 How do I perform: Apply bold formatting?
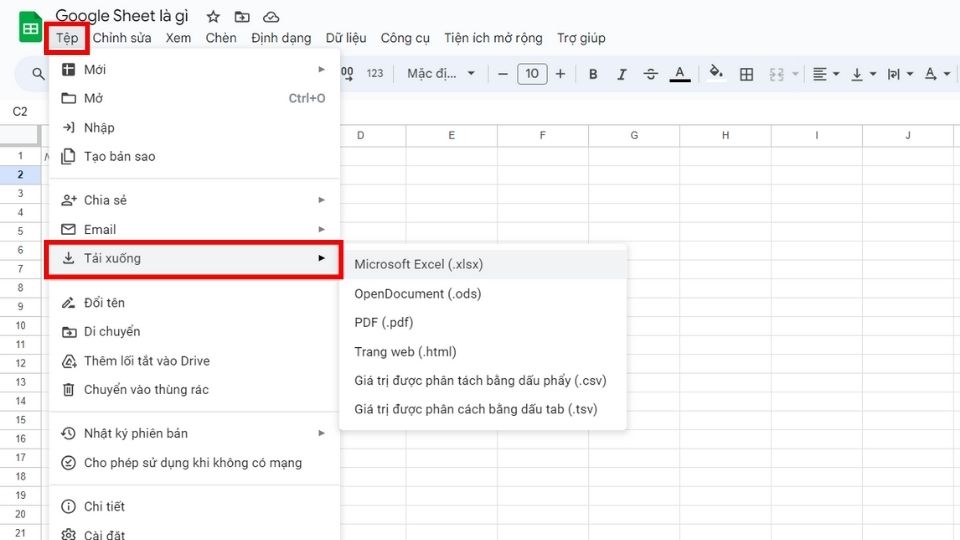click(x=593, y=74)
